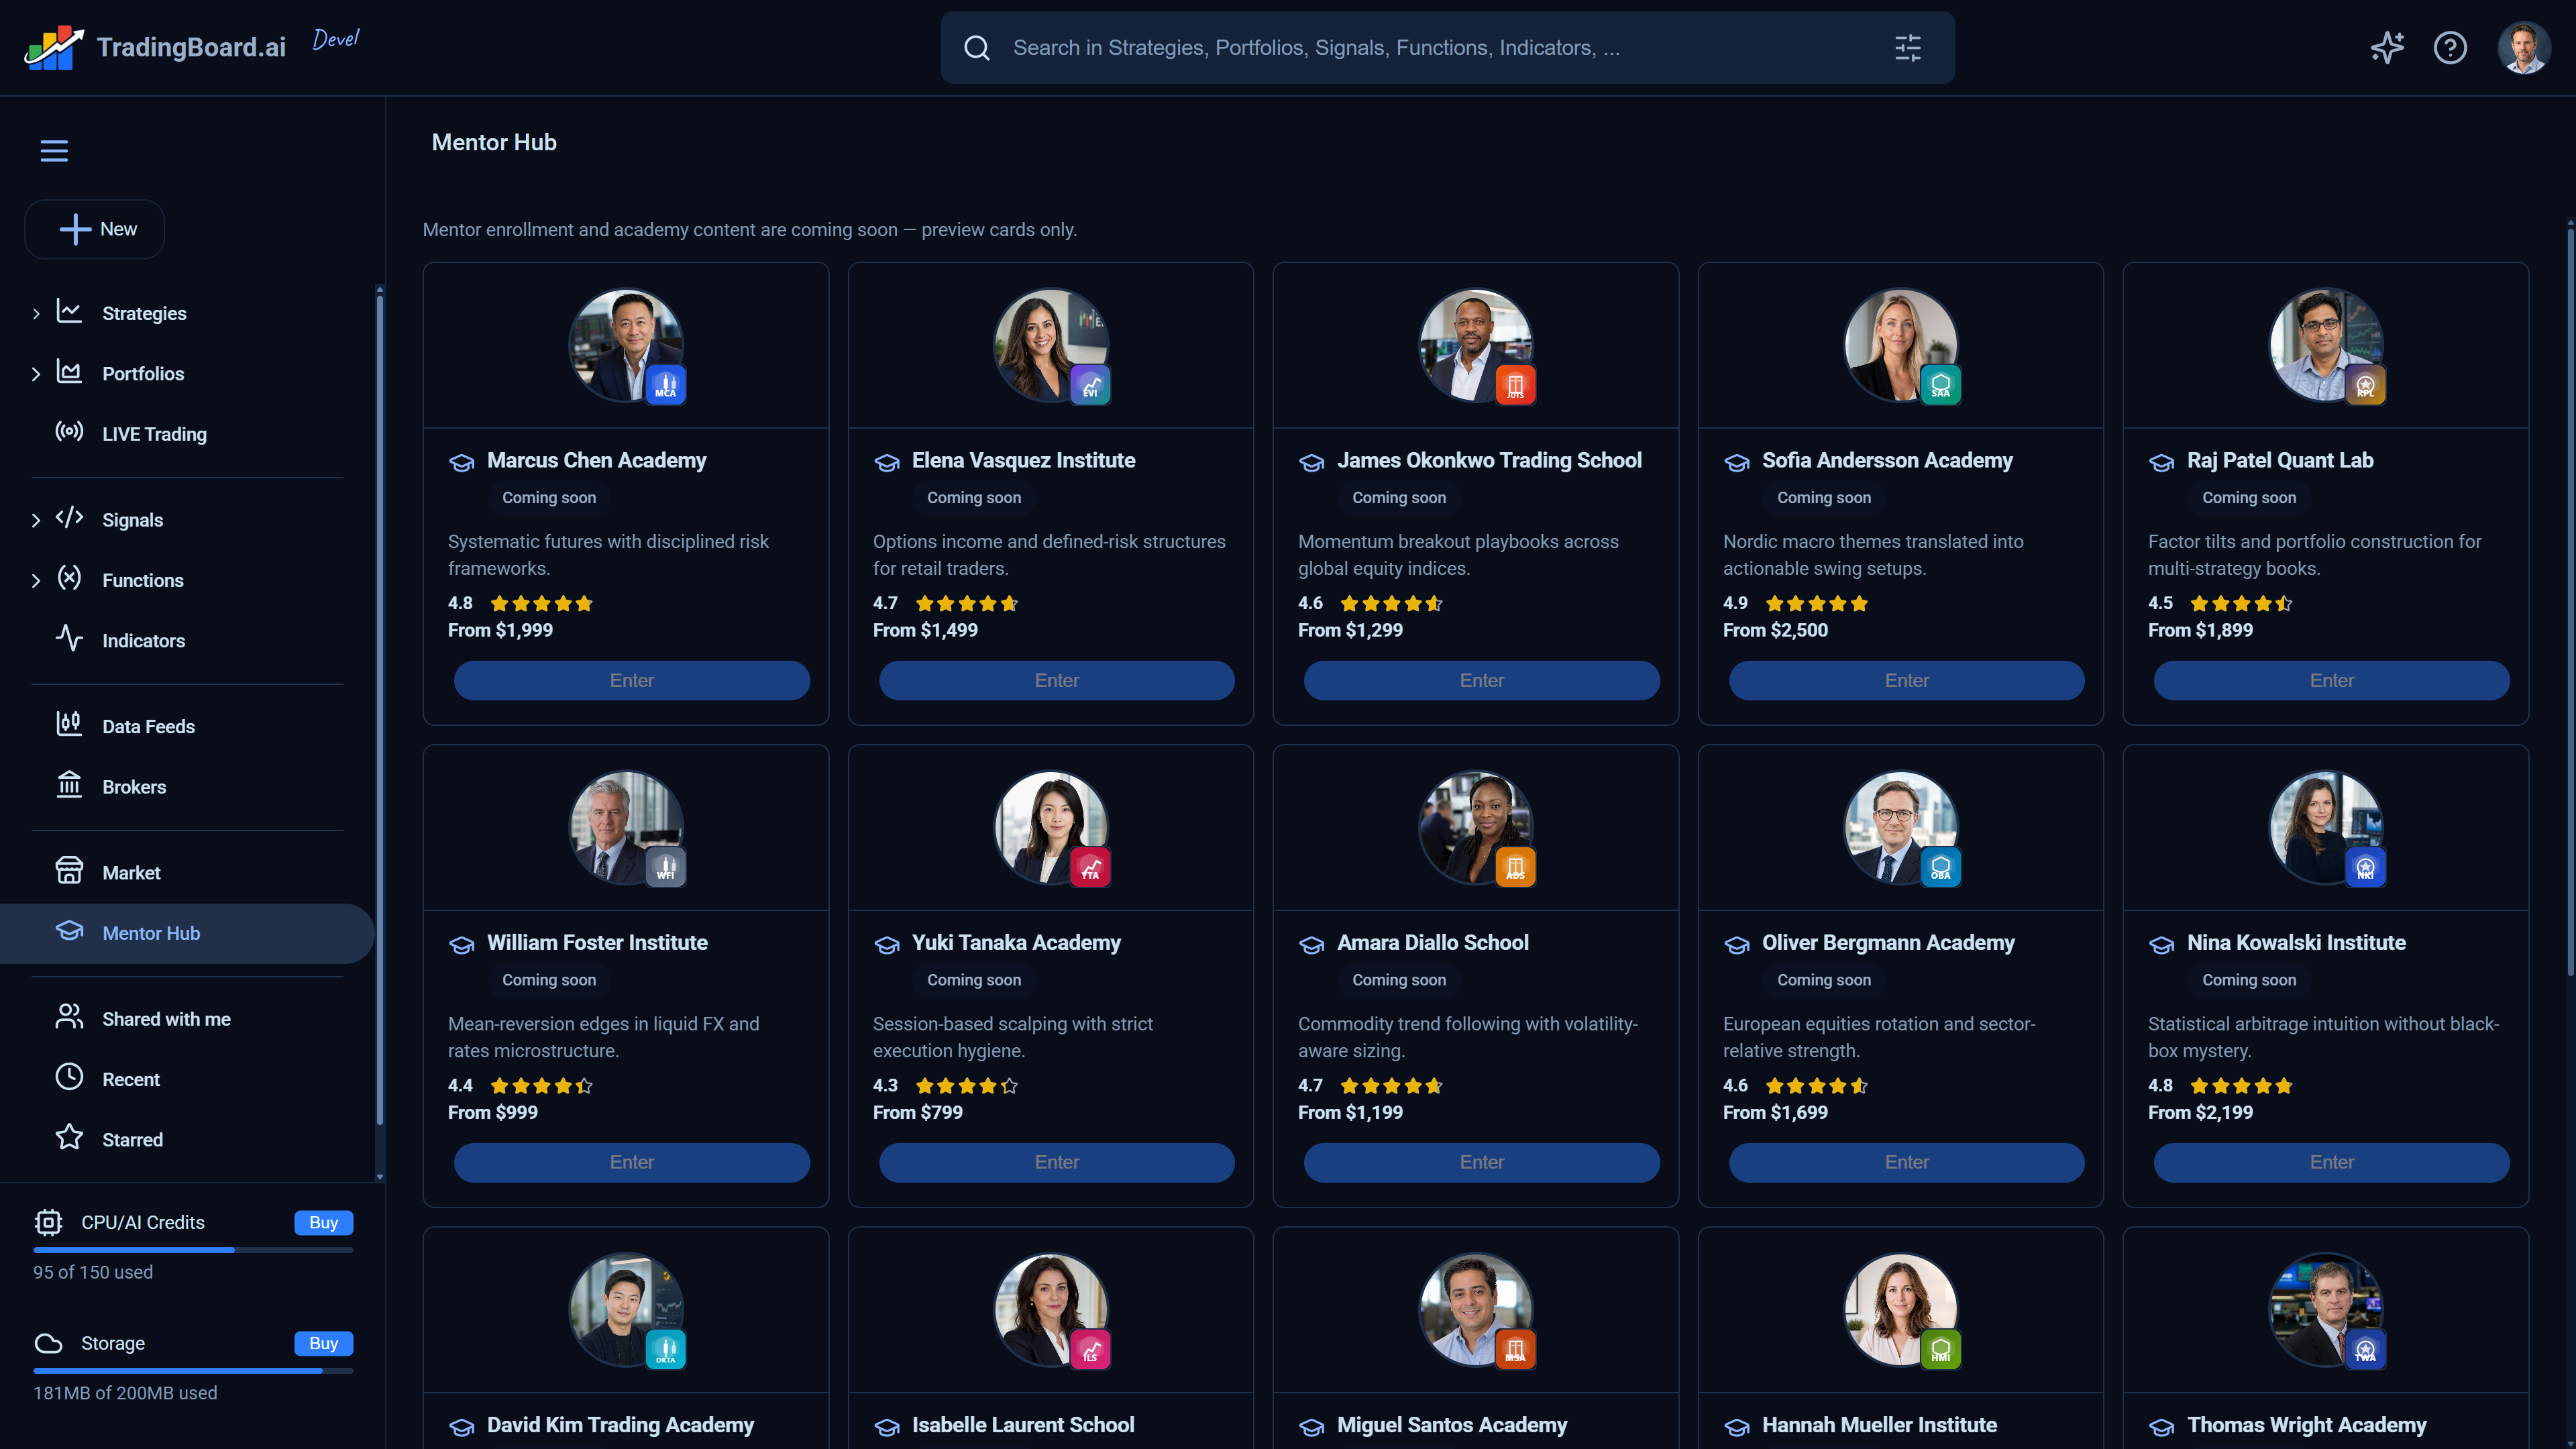Image resolution: width=2576 pixels, height=1449 pixels.
Task: Expand the Signals tree chevron
Action: 36,520
